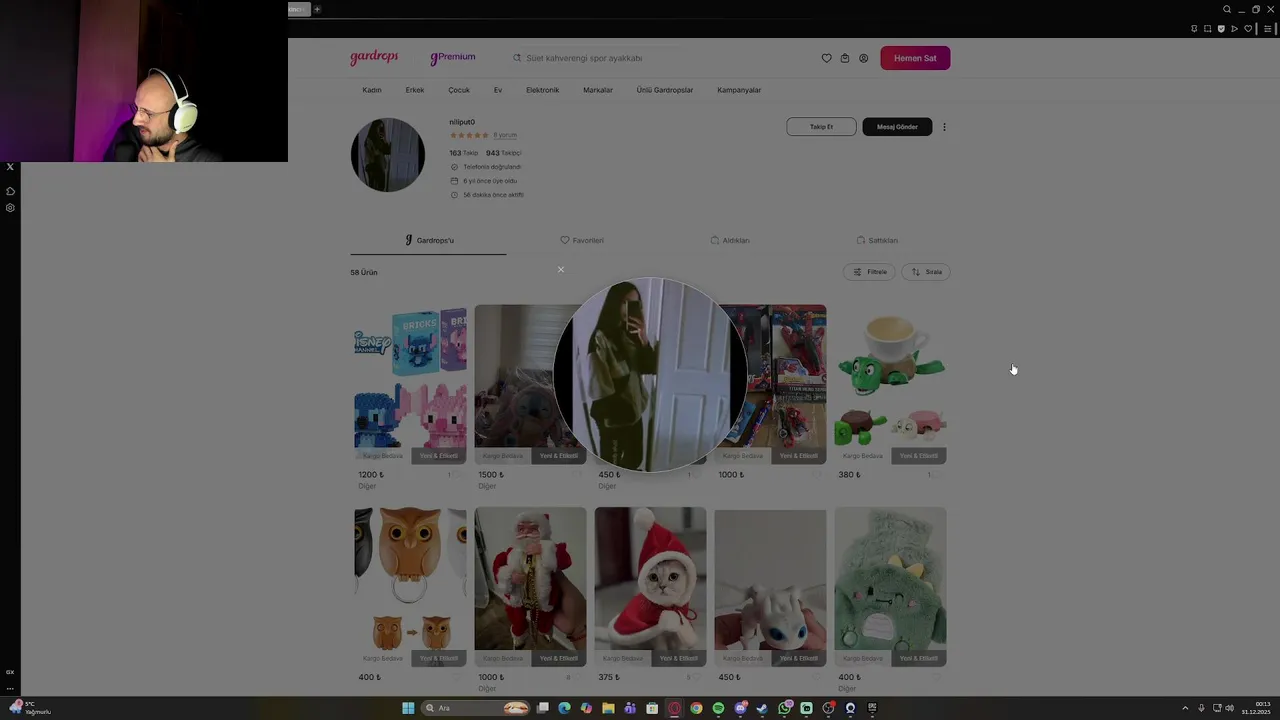Switch to the Favorileri tab
The width and height of the screenshot is (1280, 720).
click(582, 240)
